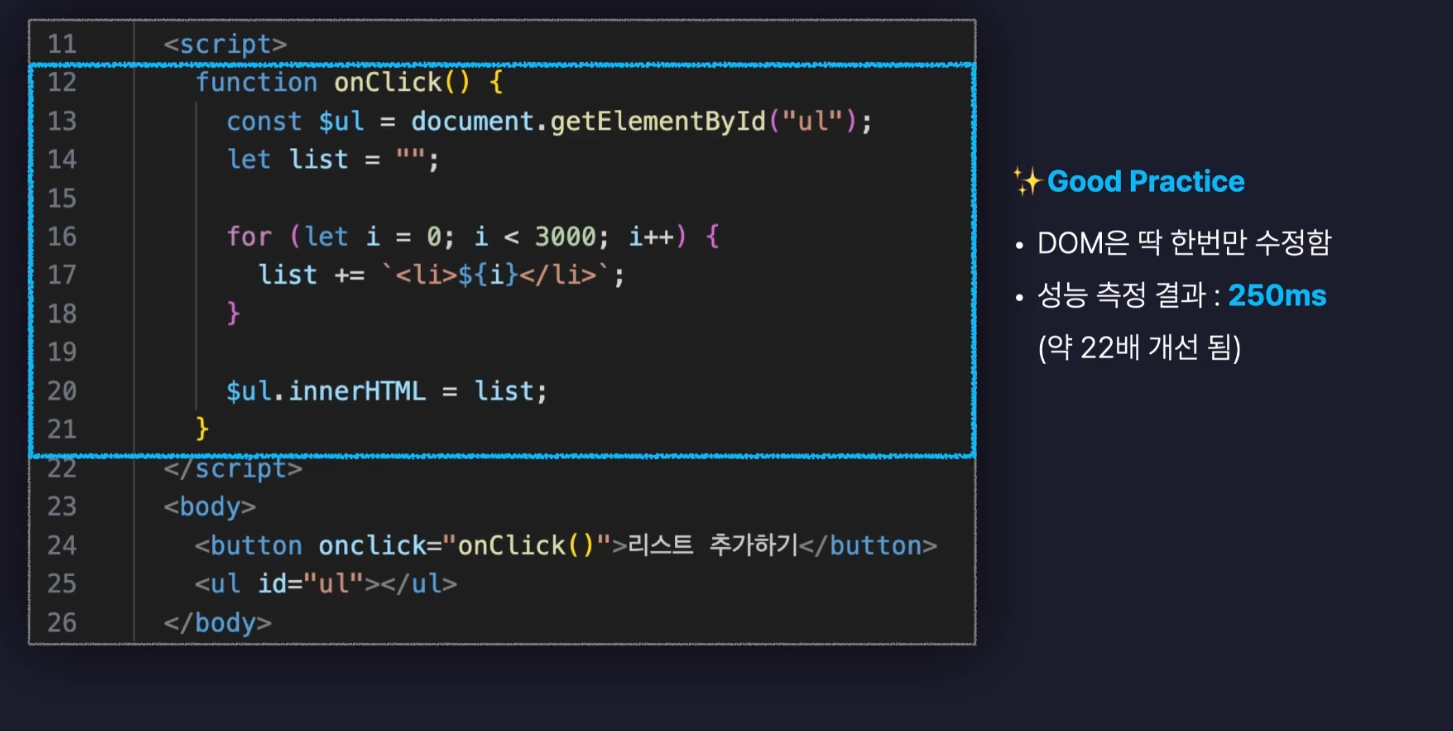Click line number 14 in the gutter
This screenshot has height=731, width=1453.
pos(61,159)
